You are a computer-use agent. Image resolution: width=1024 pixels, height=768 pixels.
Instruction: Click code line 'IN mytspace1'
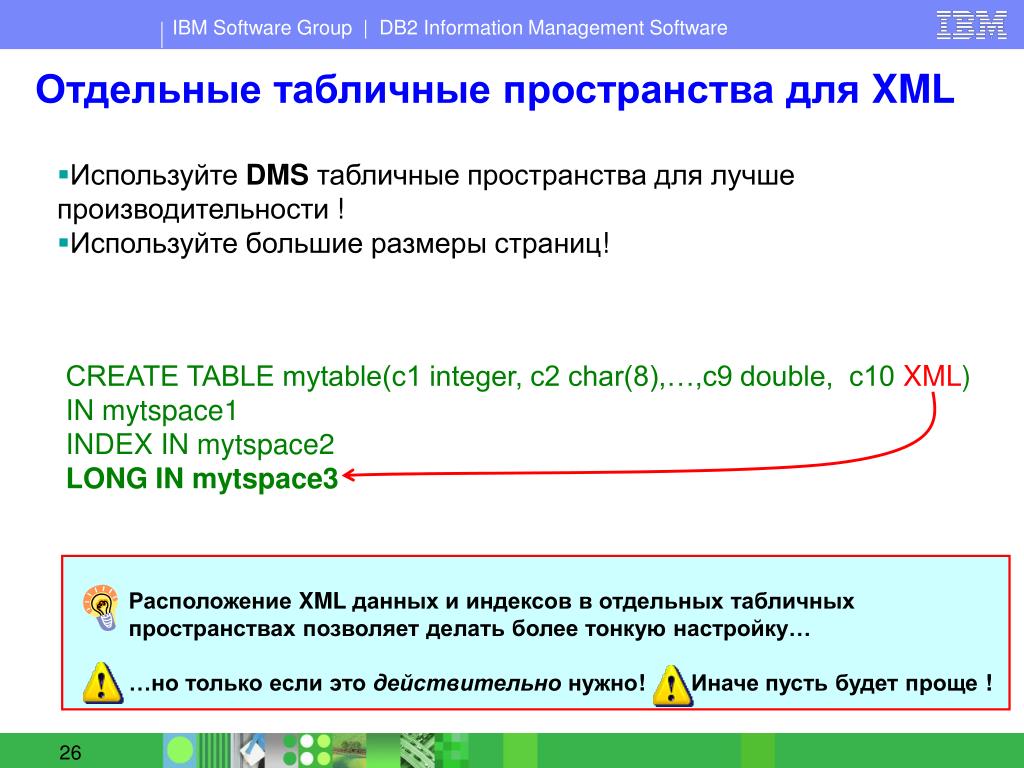pyautogui.click(x=152, y=411)
